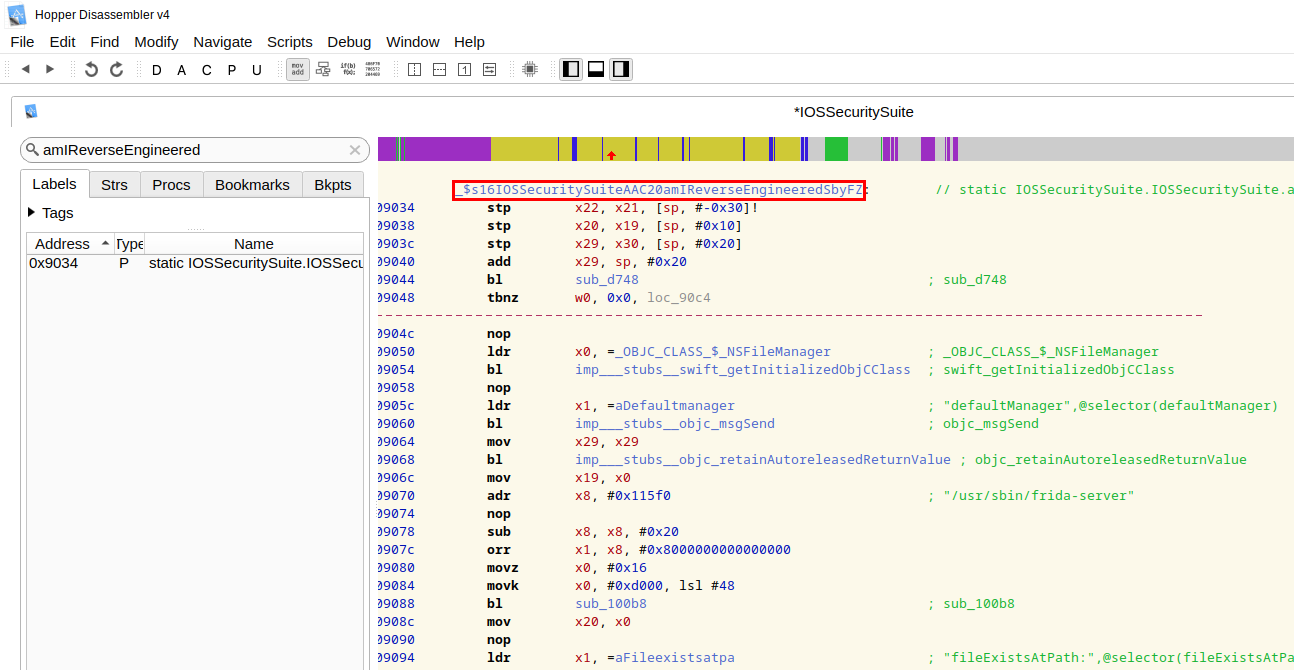Switch to control flow graph view
The width and height of the screenshot is (1294, 670).
[323, 69]
